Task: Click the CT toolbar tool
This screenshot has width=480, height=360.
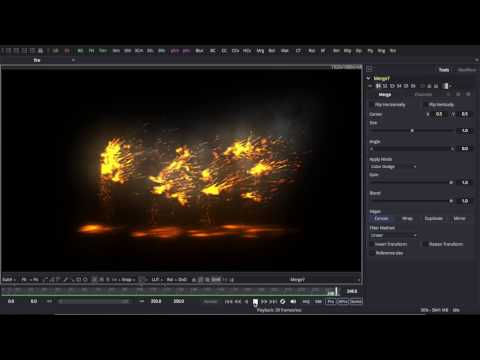Action: 298,51
